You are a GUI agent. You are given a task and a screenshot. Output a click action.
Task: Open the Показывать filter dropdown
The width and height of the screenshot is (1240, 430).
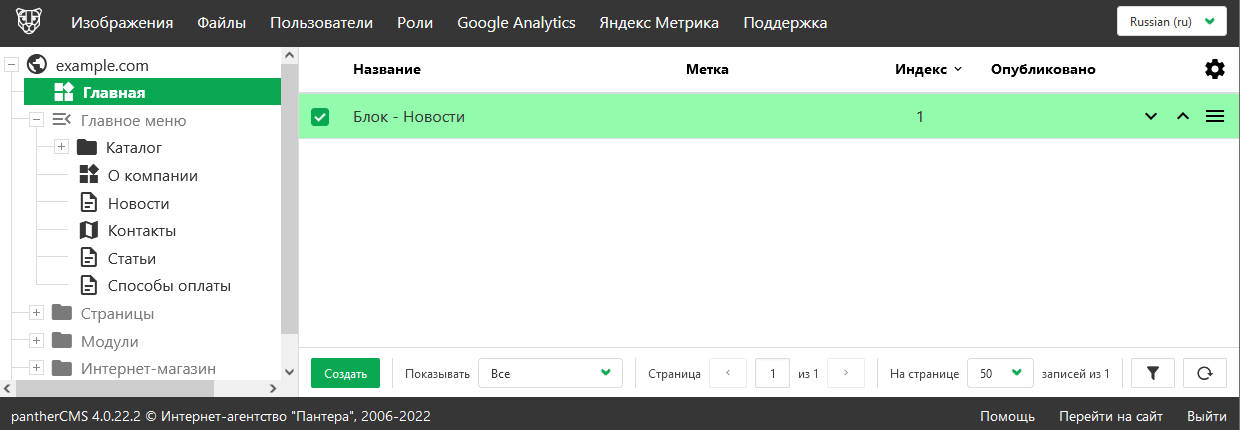click(x=550, y=373)
